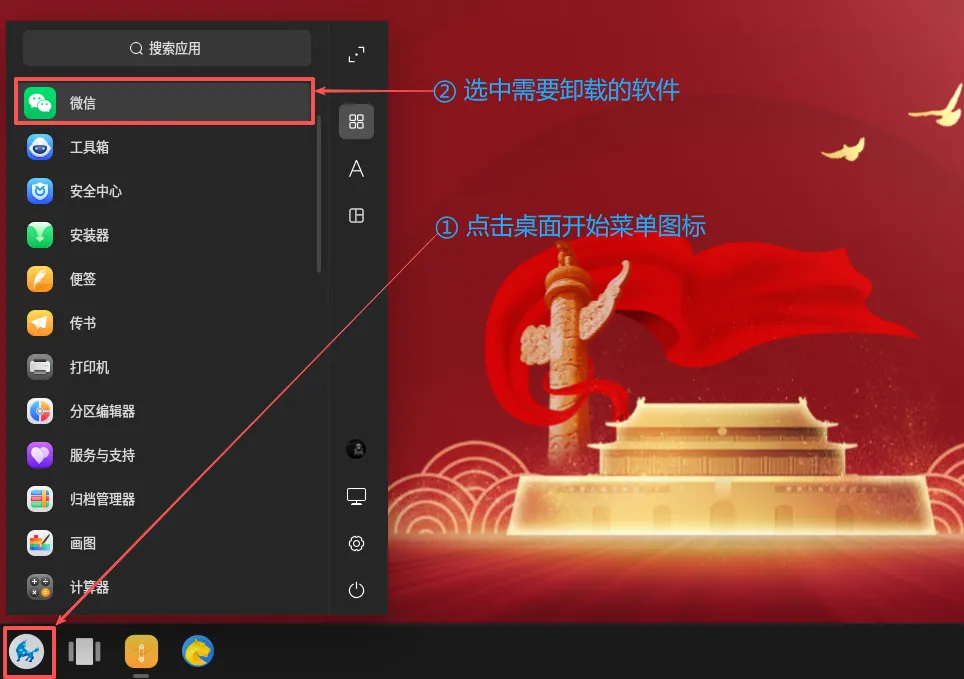The width and height of the screenshot is (964, 679).
Task: Launch the 分区编辑器 icon
Action: pos(40,411)
